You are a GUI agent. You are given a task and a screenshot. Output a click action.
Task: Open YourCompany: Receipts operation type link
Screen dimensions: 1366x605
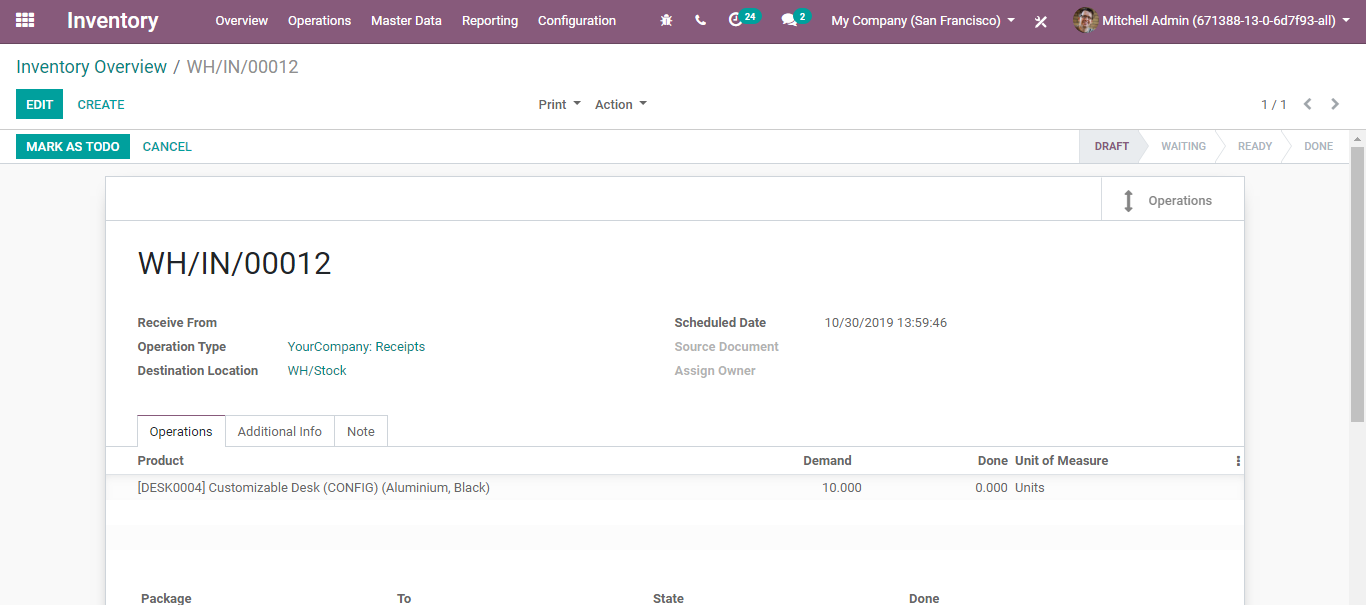(x=356, y=347)
